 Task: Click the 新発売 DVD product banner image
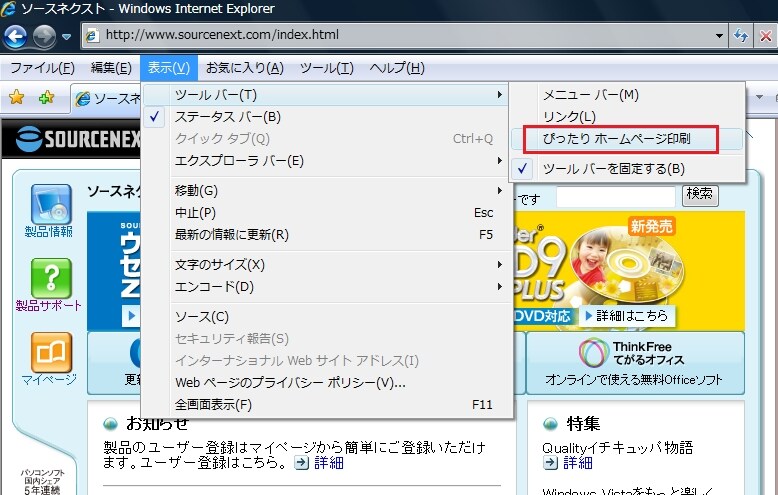tap(627, 270)
